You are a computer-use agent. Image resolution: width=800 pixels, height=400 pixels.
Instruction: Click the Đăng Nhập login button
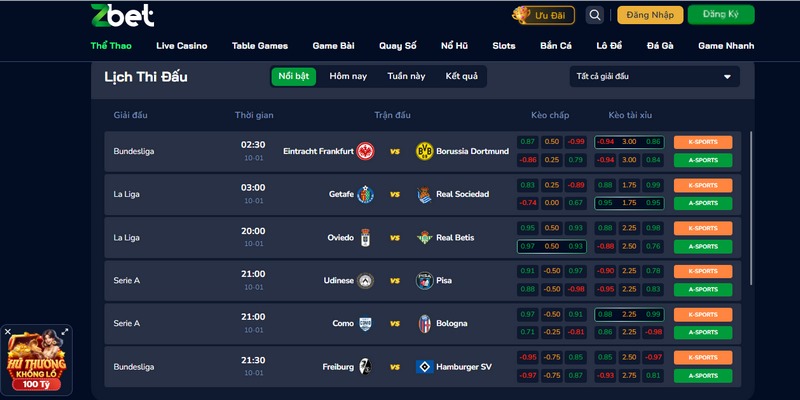(x=648, y=15)
